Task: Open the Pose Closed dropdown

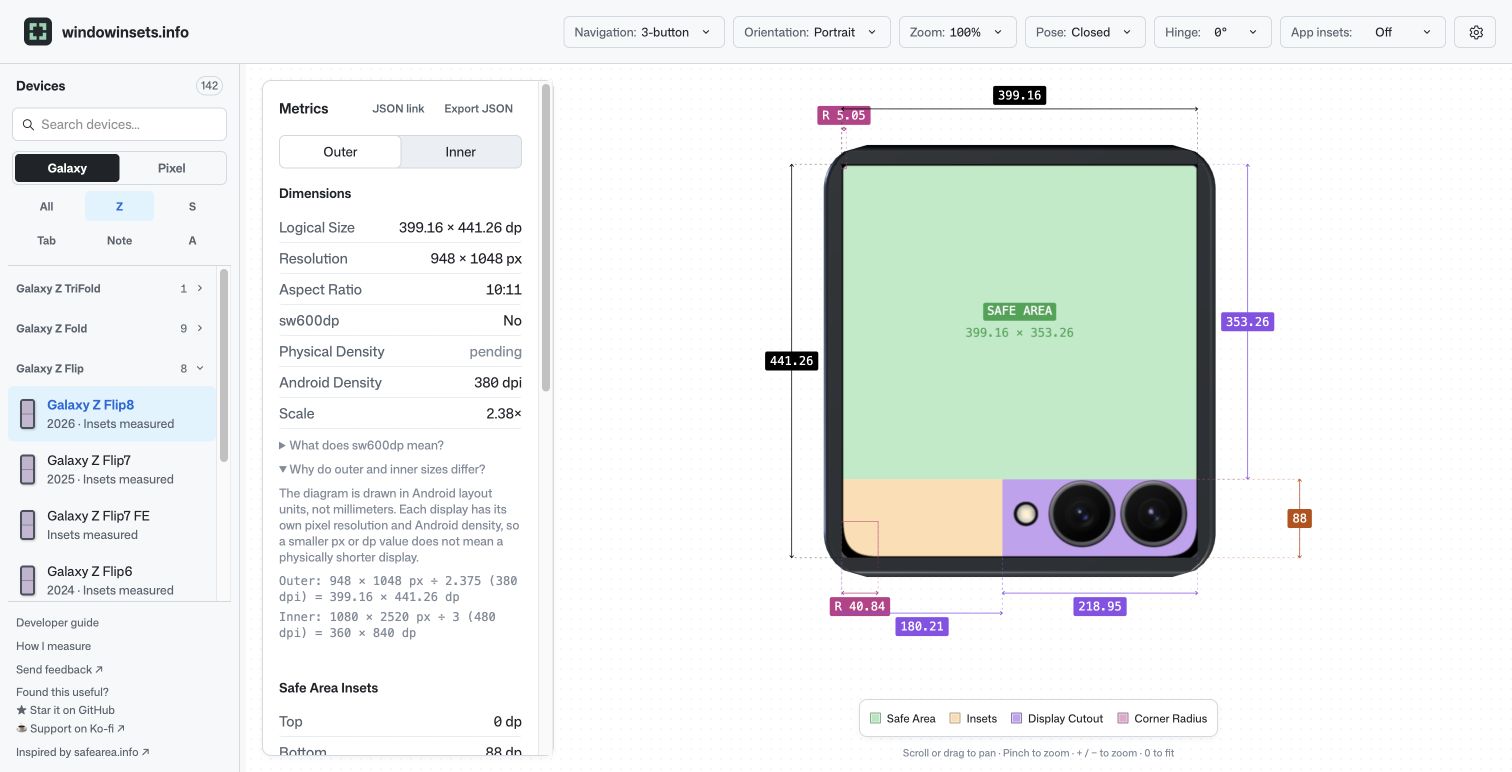Action: pos(1085,32)
